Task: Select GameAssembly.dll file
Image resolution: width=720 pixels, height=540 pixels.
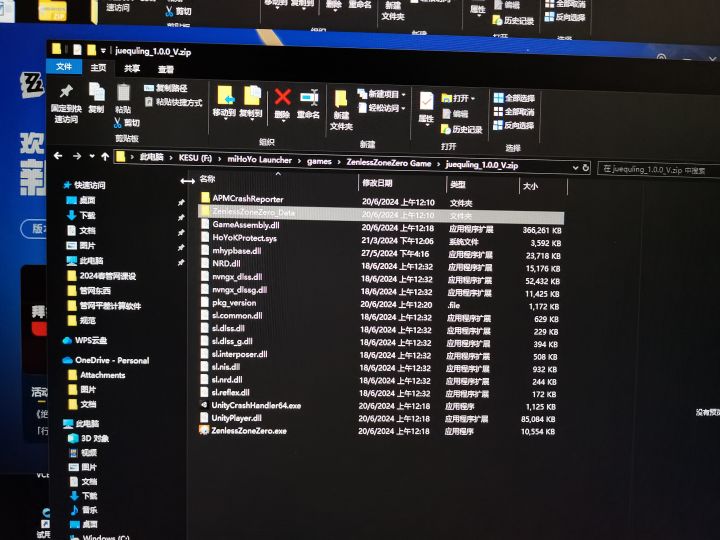Action: (240, 225)
